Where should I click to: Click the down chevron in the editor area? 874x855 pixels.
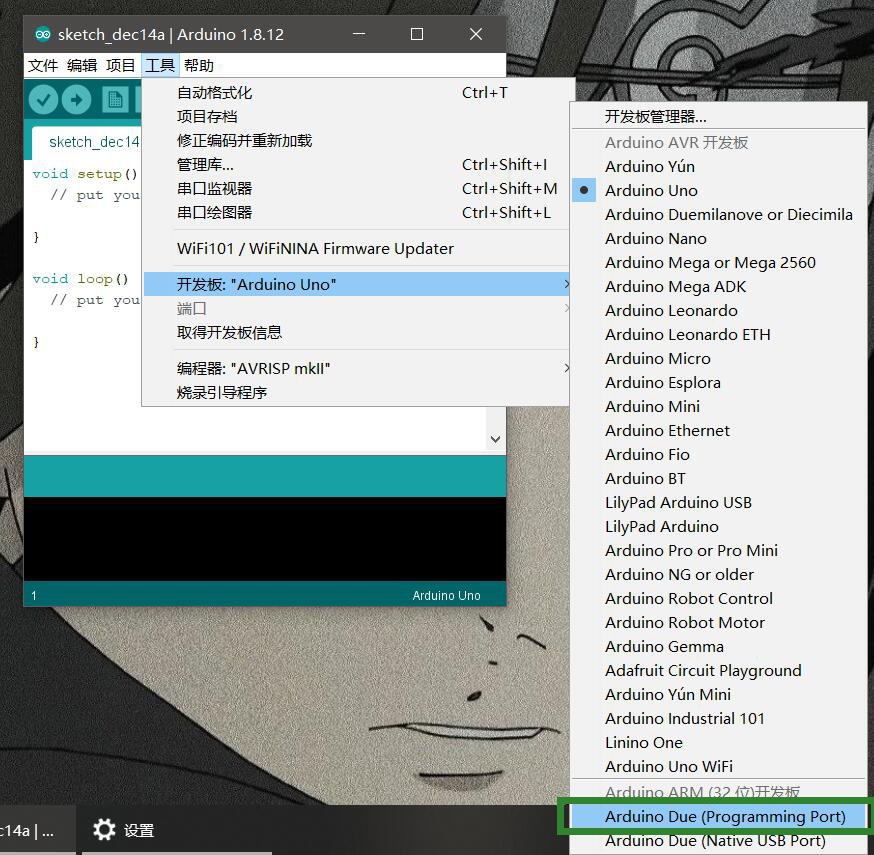495,438
